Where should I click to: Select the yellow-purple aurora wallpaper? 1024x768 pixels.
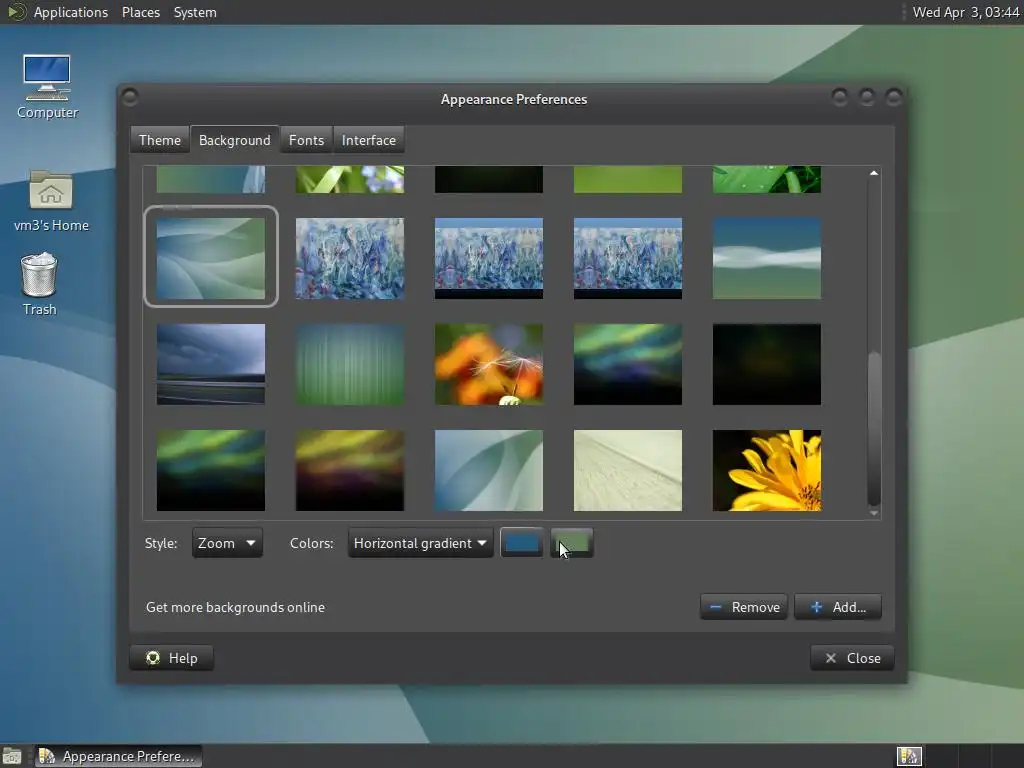[350, 470]
